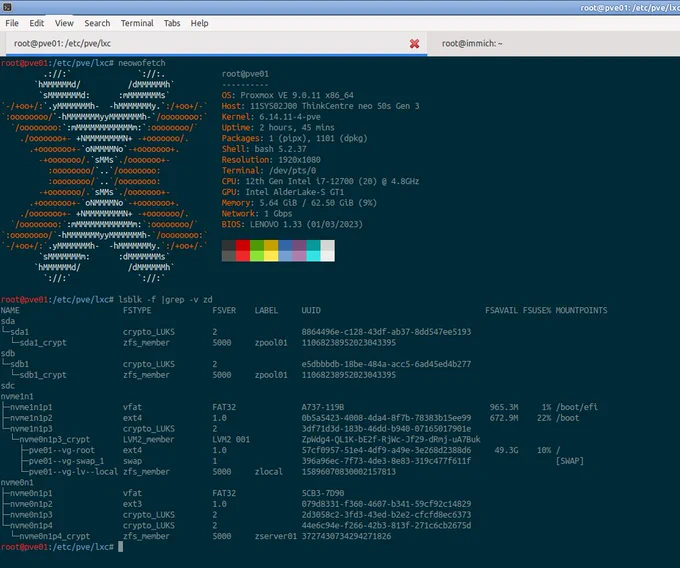
Task: Click the CPU i7-12700 line
Action: coord(320,182)
